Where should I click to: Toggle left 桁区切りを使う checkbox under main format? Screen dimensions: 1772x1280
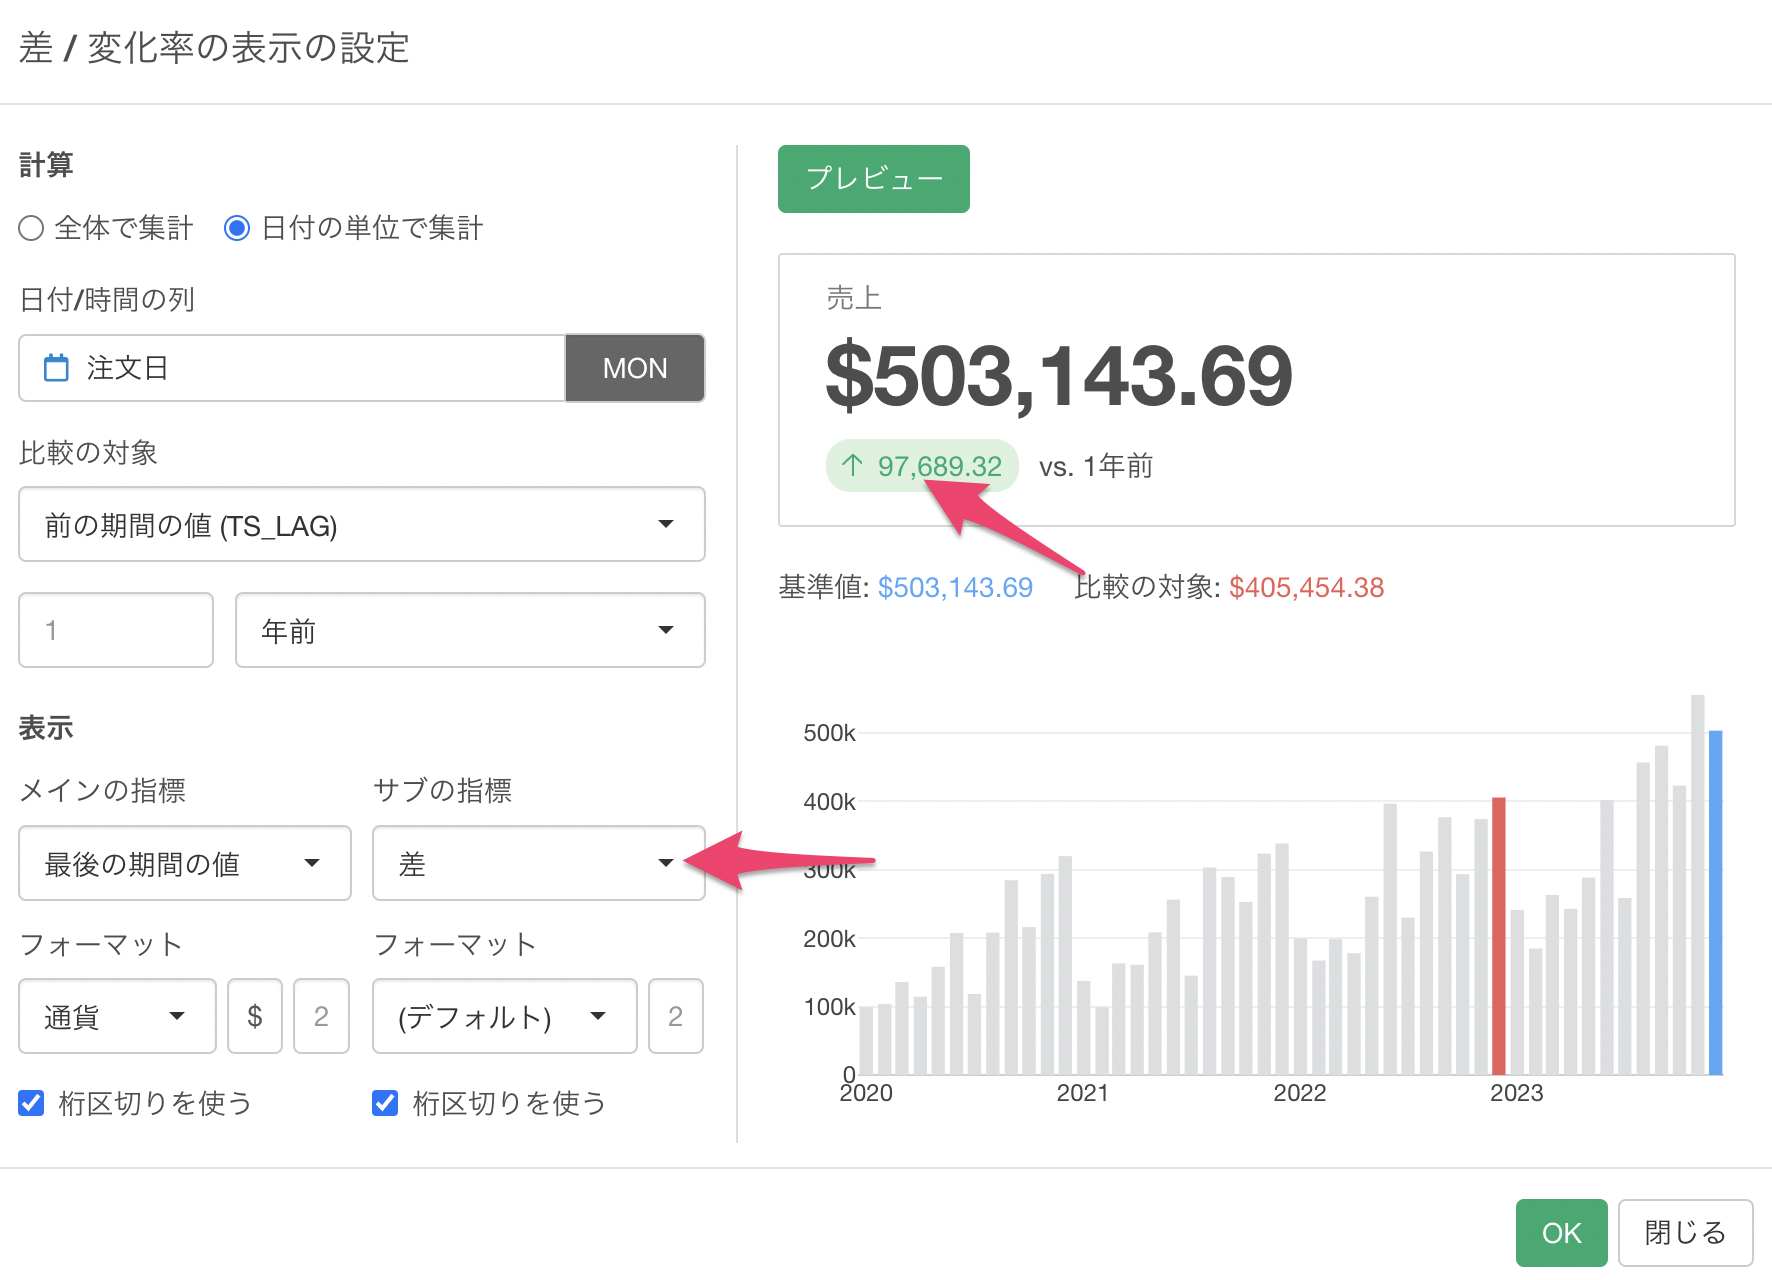32,1103
